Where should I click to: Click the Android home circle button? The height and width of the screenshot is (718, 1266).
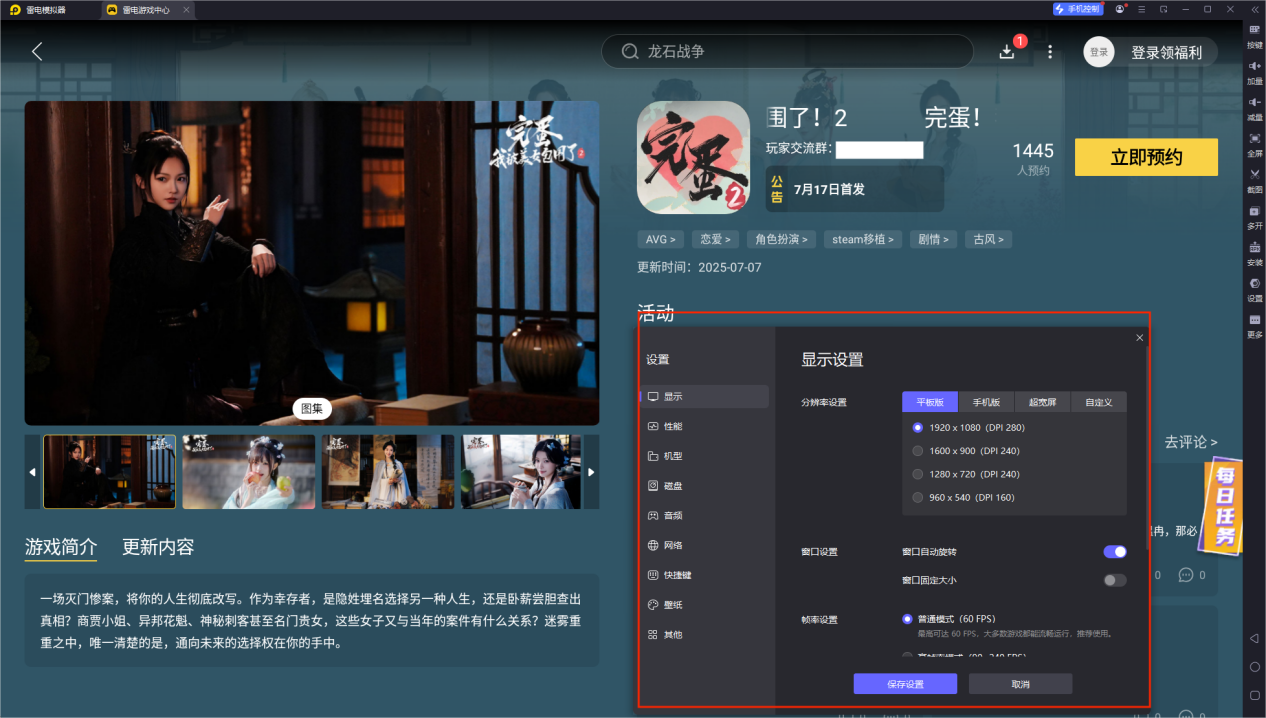1254,667
